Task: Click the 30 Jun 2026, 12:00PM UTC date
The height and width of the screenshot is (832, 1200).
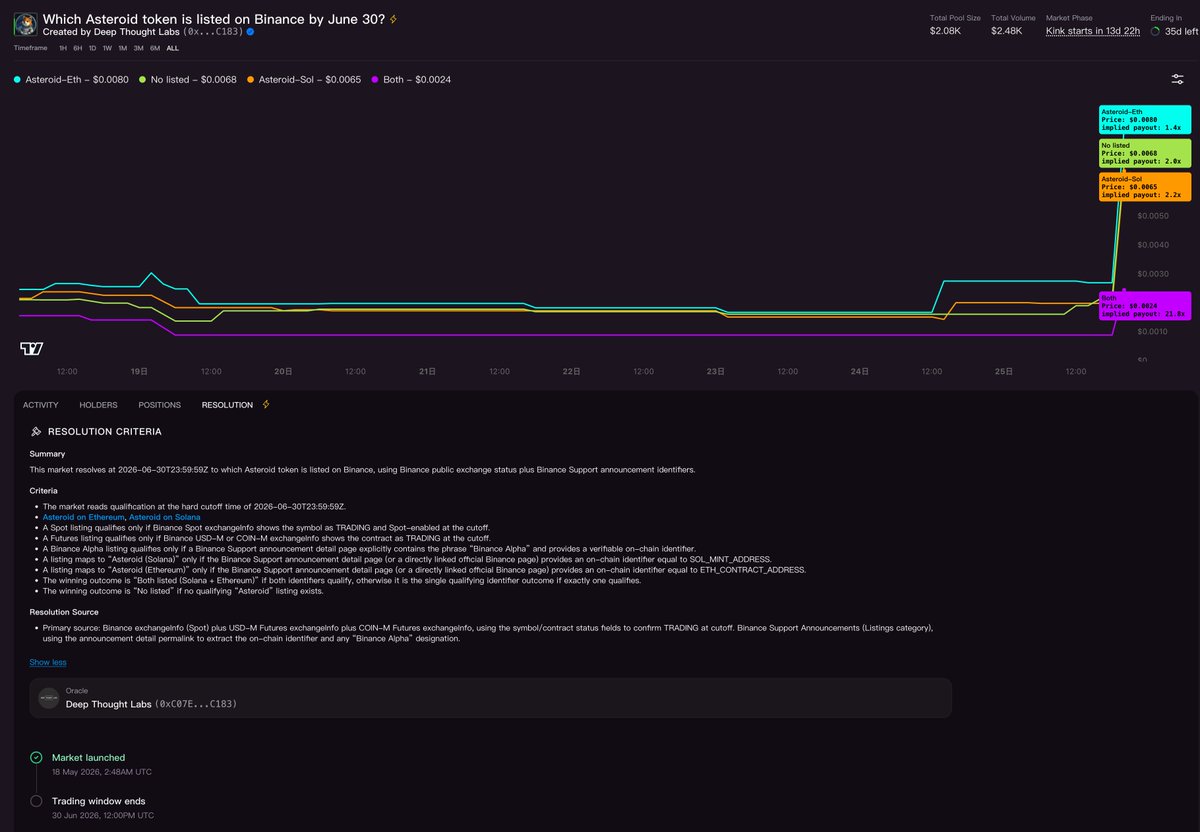Action: 103,815
